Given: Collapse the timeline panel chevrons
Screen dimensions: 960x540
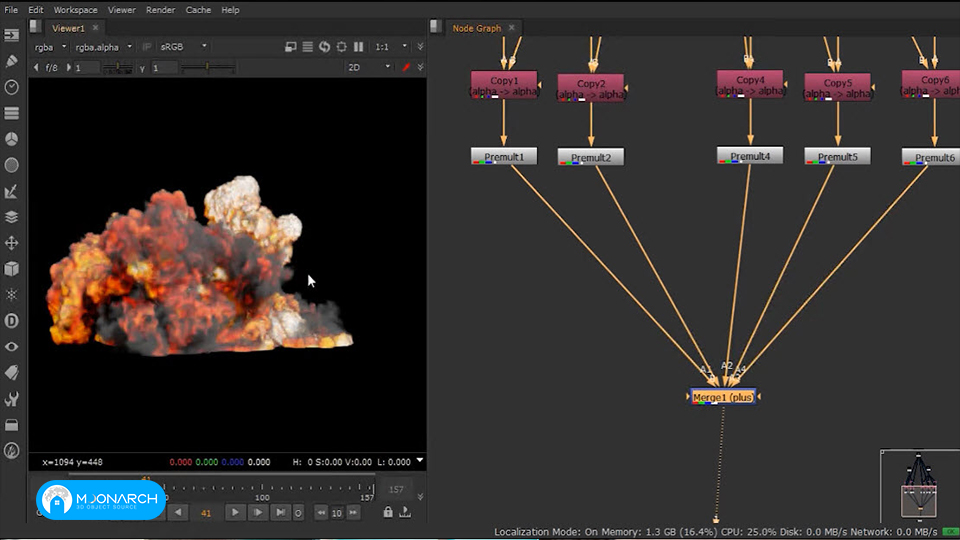Looking at the screenshot, I should click(x=421, y=497).
